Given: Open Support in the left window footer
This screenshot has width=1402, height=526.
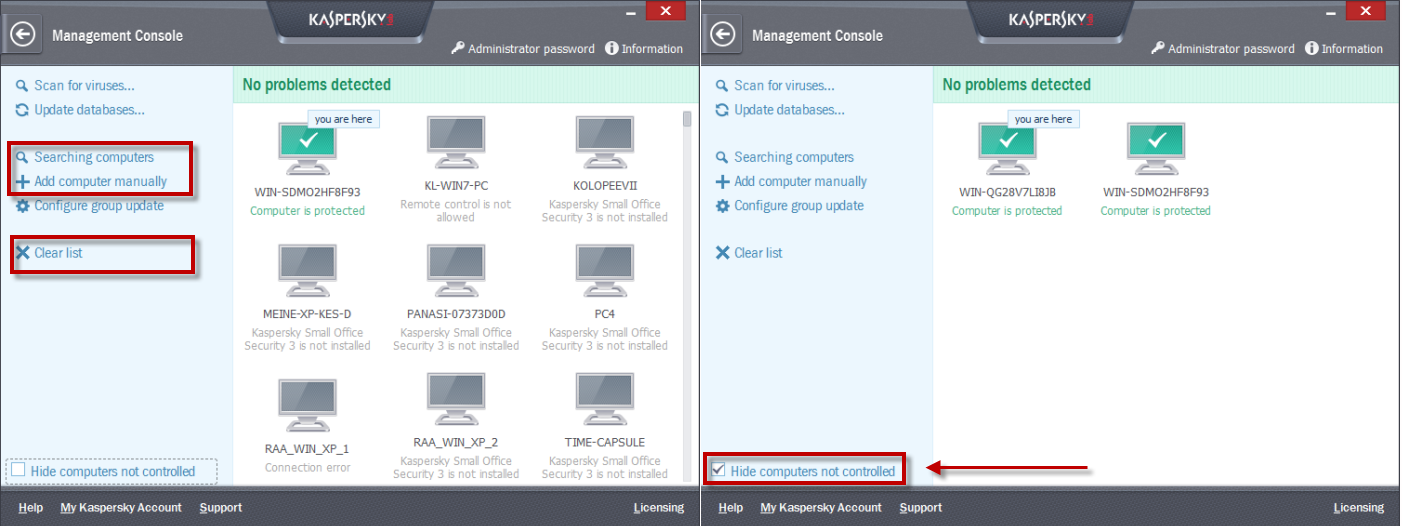Looking at the screenshot, I should (220, 508).
